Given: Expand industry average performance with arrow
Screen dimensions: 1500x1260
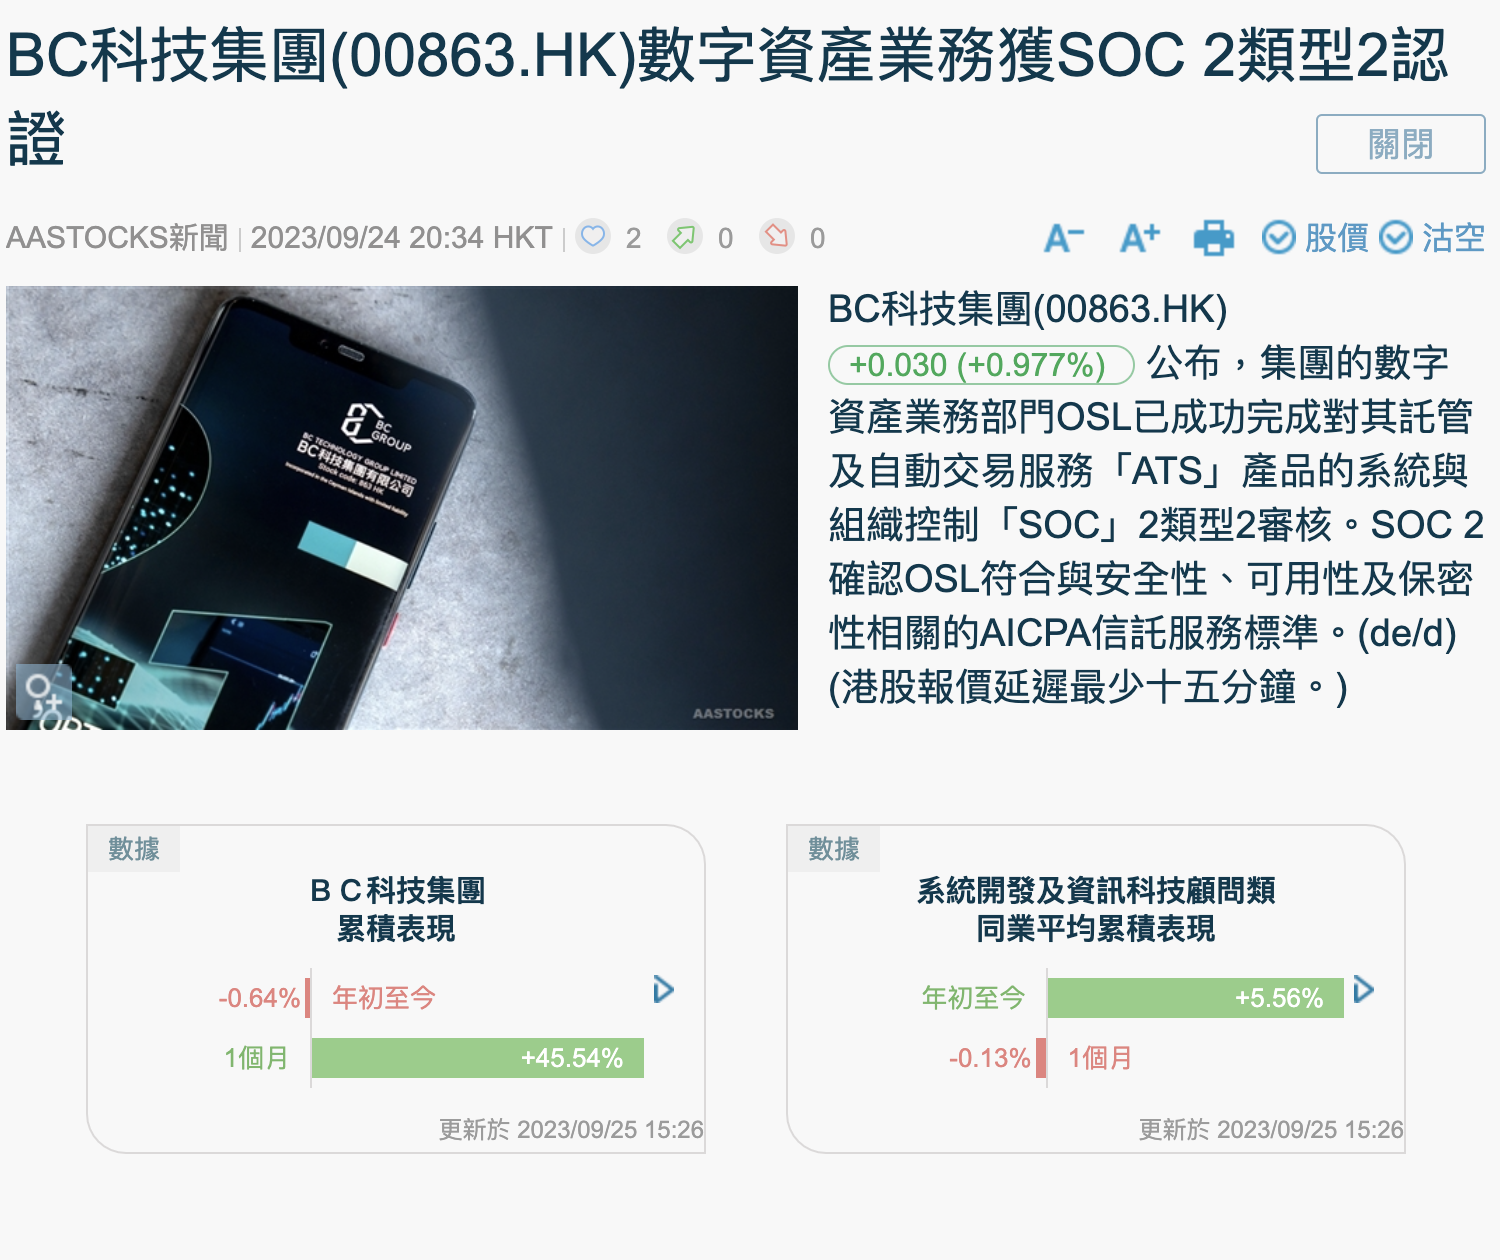Looking at the screenshot, I should 1363,990.
